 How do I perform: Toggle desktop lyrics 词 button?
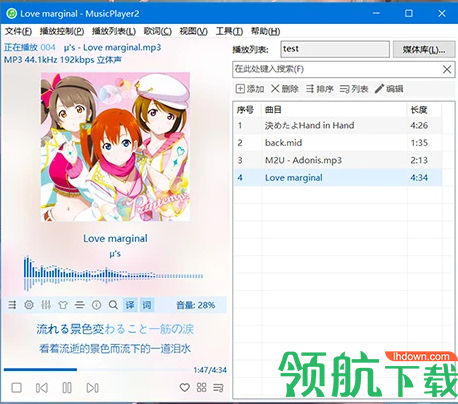[x=147, y=305]
